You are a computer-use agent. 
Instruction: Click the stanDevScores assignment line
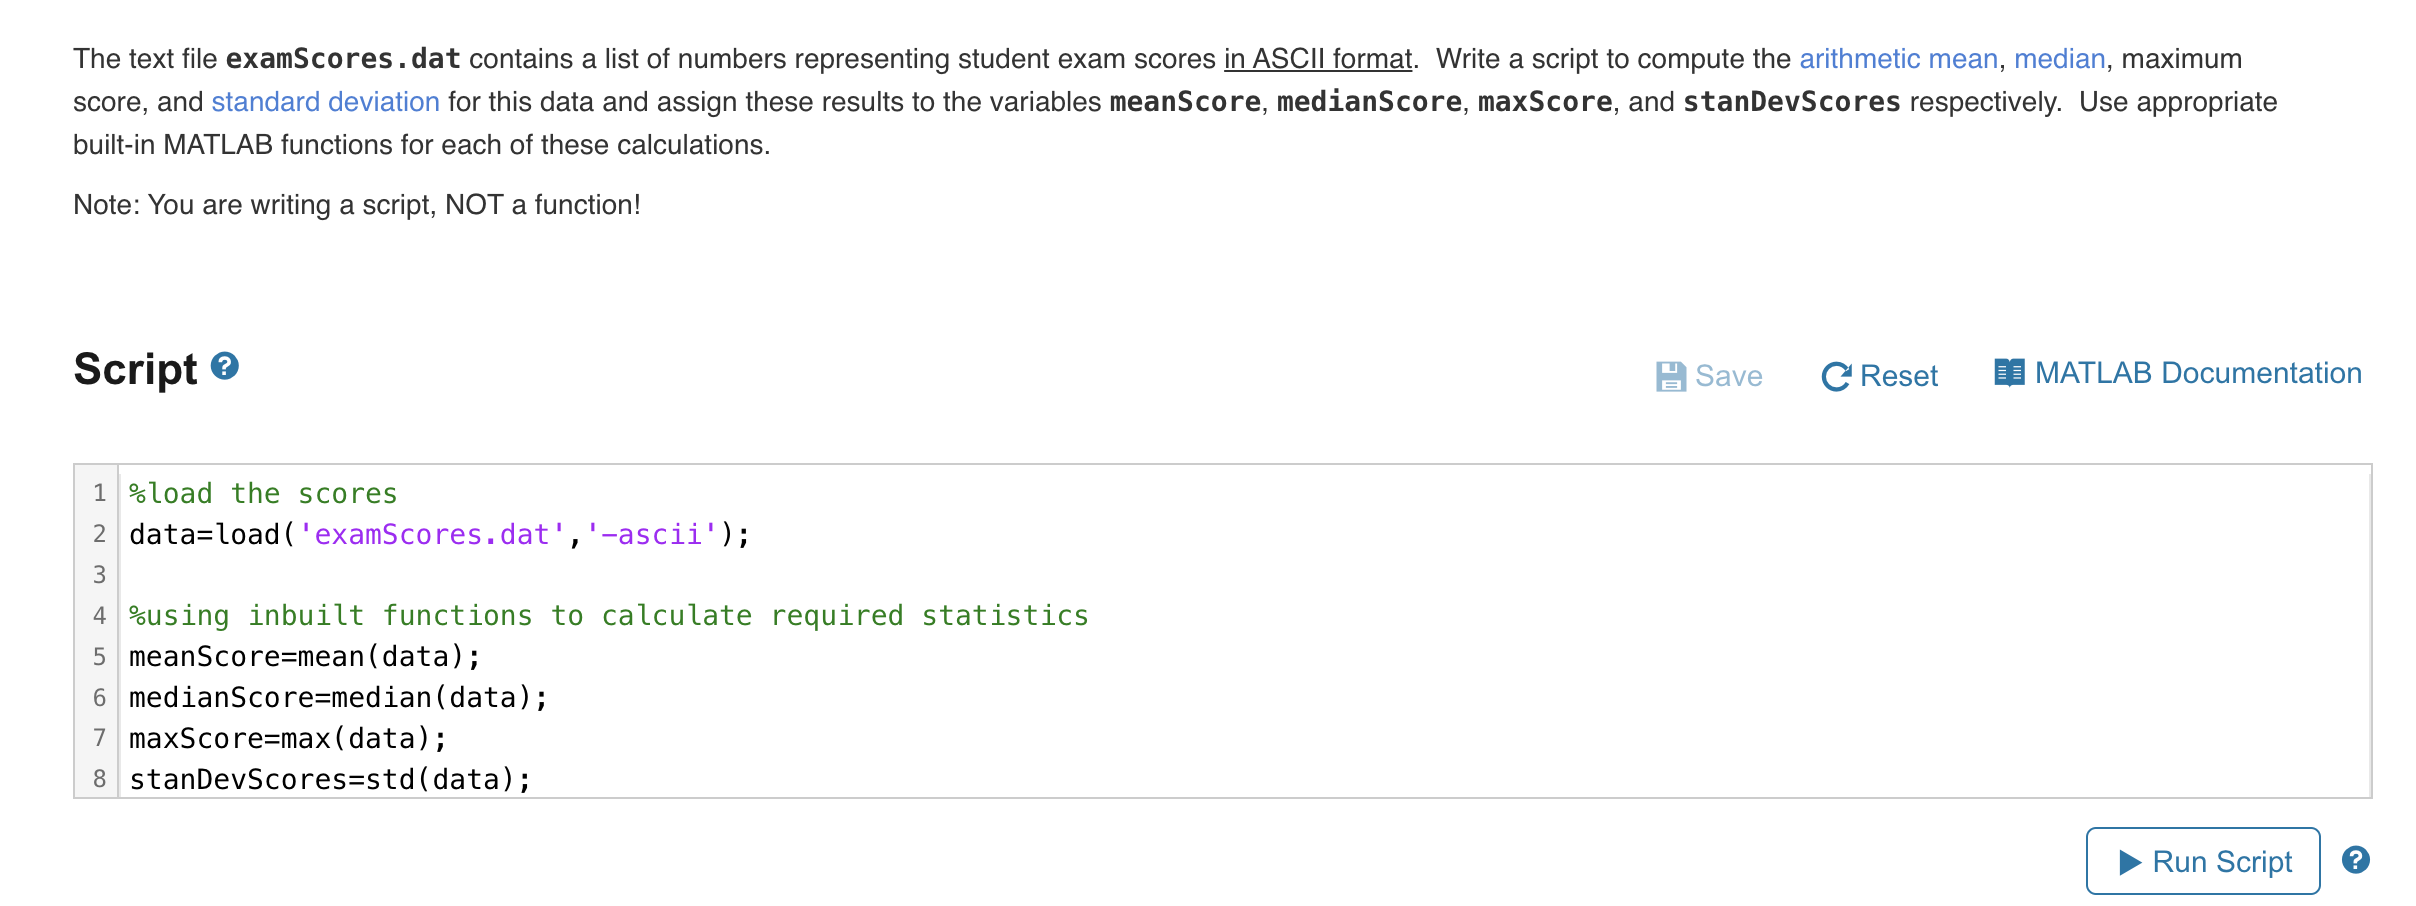click(x=328, y=778)
